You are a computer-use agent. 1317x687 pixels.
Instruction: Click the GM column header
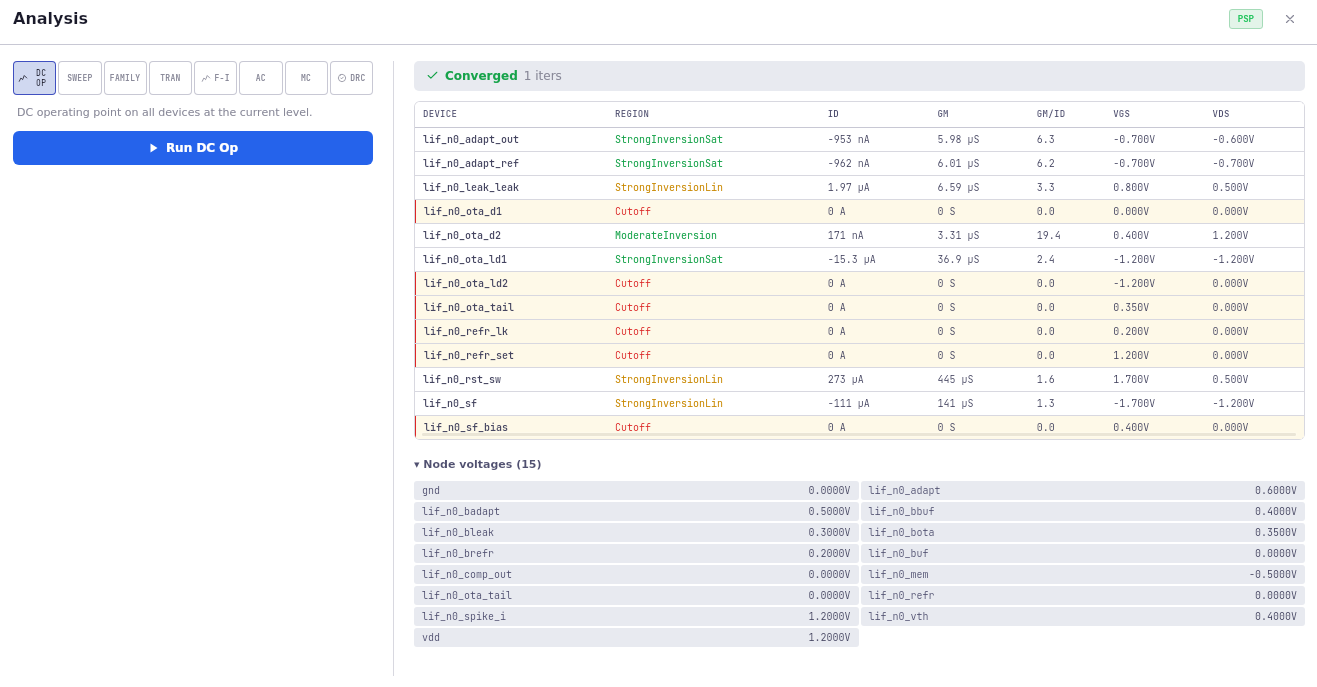point(943,114)
